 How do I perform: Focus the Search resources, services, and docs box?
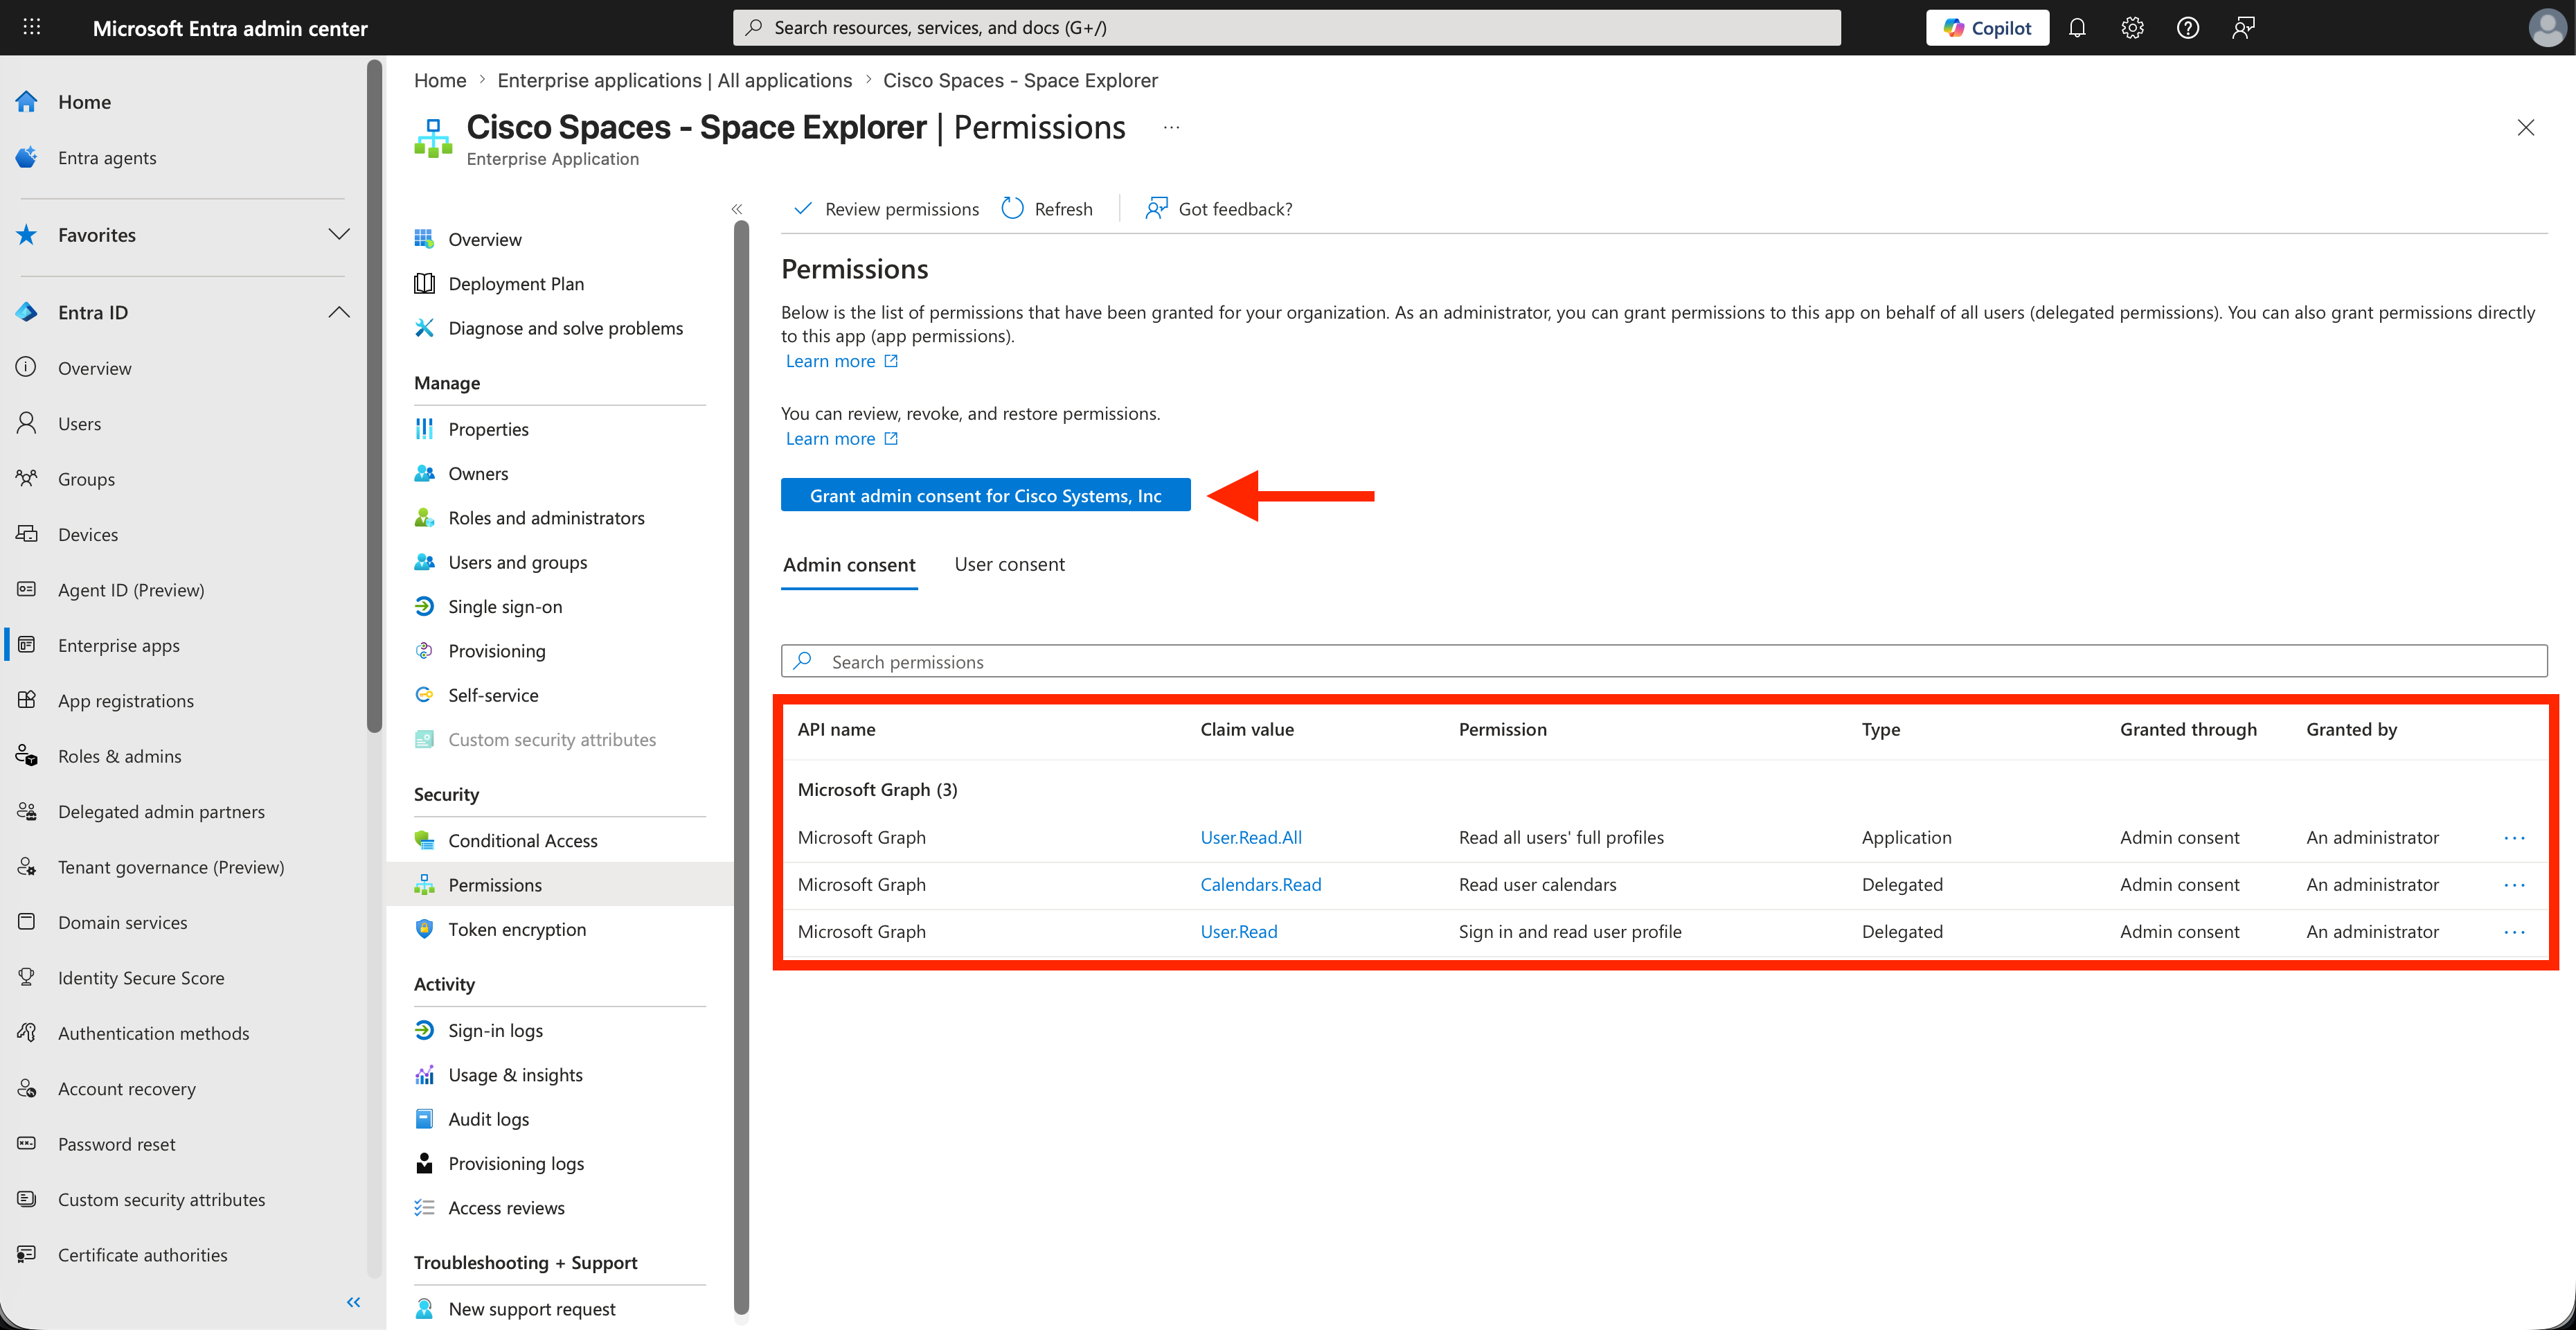[x=1286, y=27]
